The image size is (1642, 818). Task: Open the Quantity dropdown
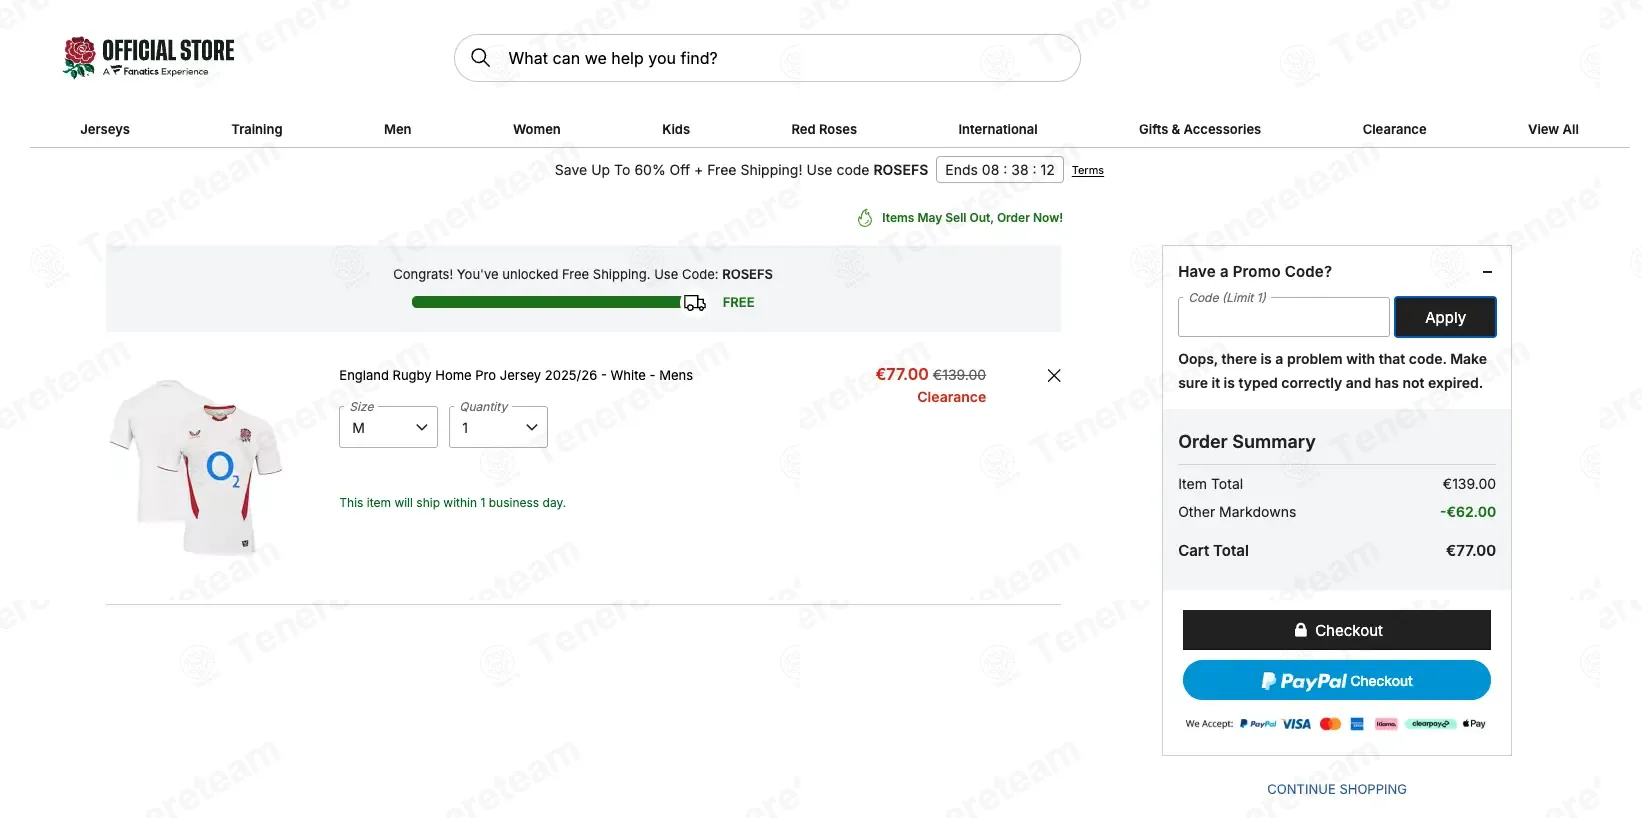498,427
